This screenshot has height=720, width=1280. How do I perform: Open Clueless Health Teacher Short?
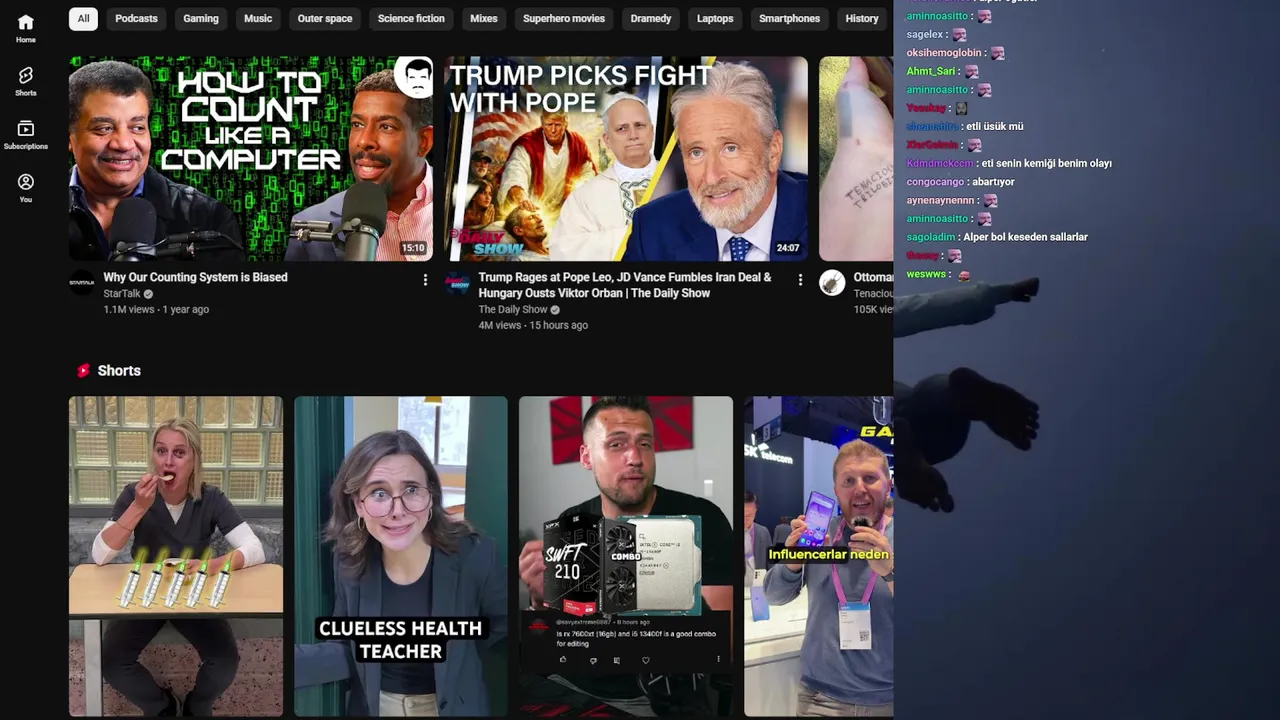tap(401, 556)
